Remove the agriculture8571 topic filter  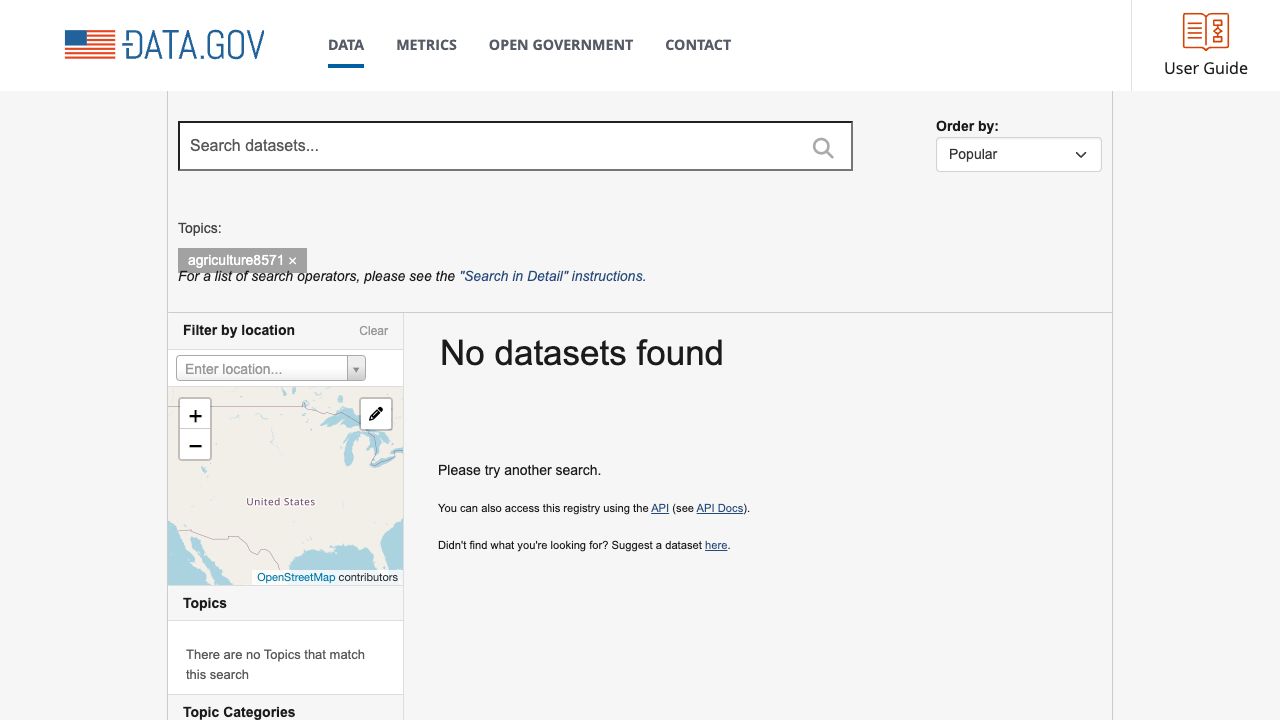(x=293, y=261)
